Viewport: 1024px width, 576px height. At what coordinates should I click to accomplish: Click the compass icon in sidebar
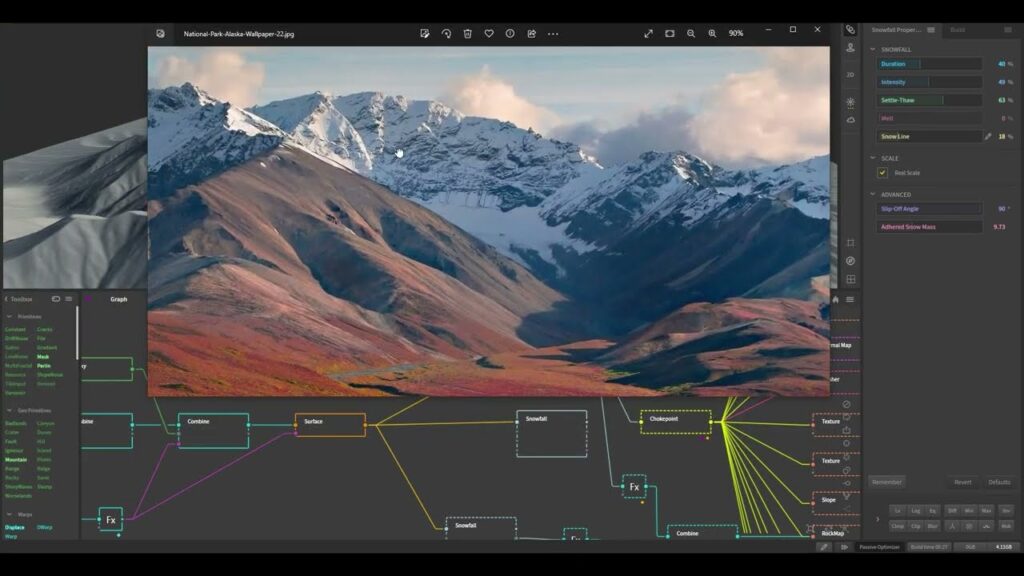[850, 261]
